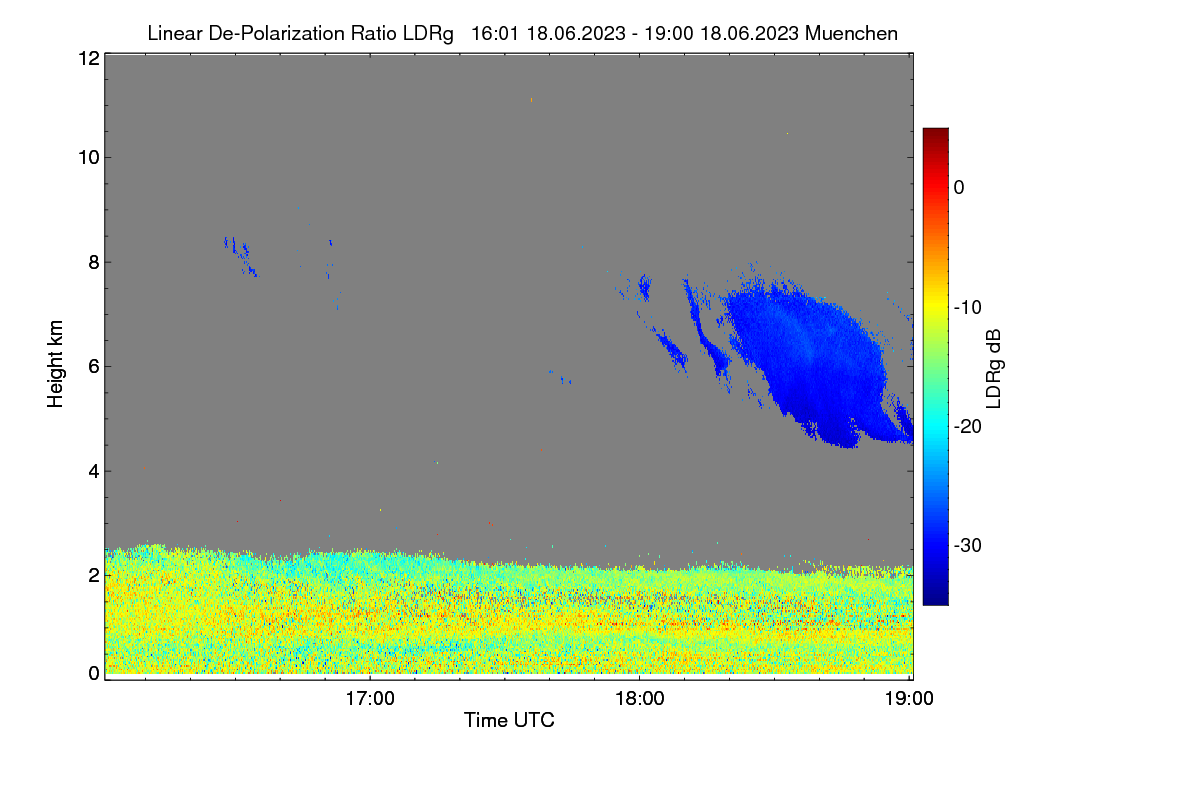Click the Height km axis title
This screenshot has width=1200, height=800.
[x=56, y=363]
